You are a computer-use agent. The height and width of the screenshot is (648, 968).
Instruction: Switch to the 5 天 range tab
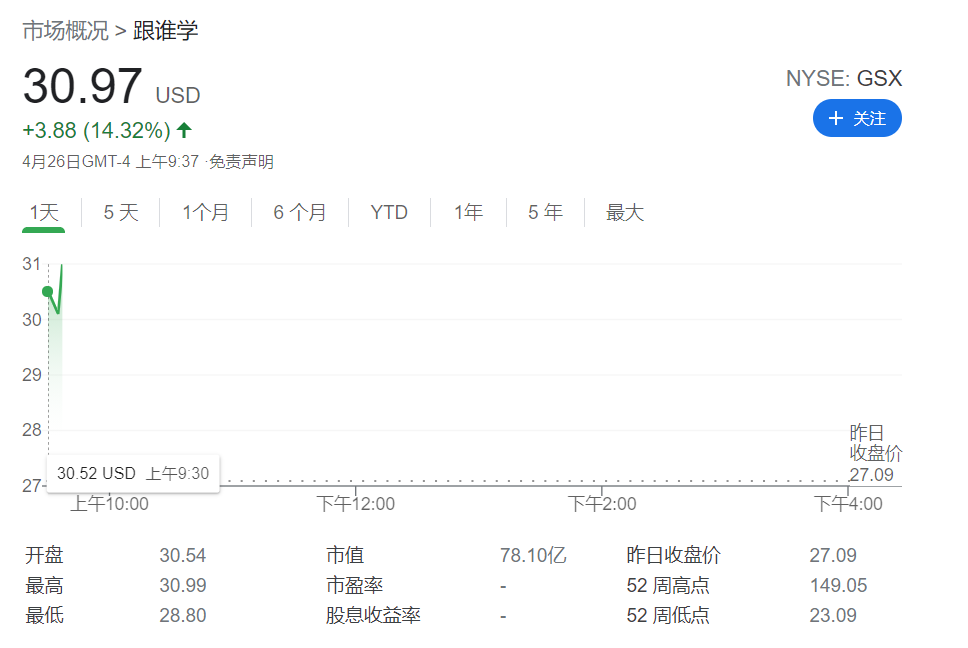click(121, 213)
